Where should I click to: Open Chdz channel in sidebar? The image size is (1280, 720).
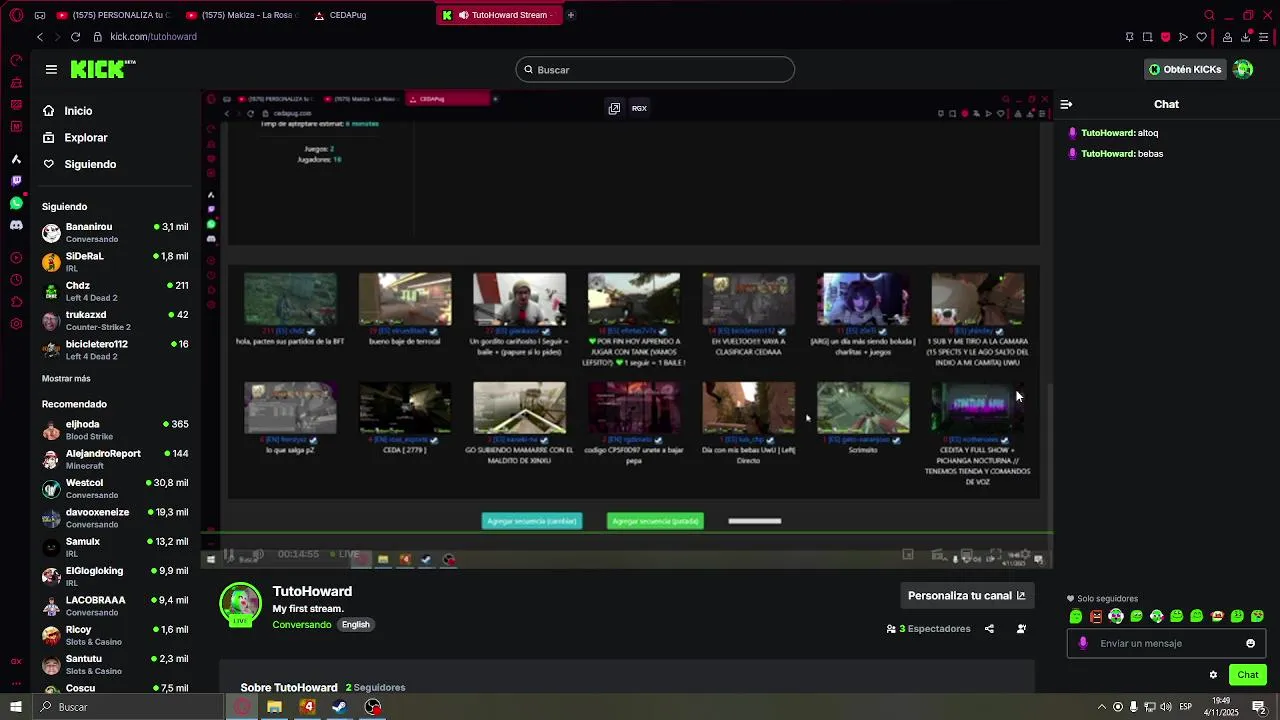pyautogui.click(x=115, y=291)
